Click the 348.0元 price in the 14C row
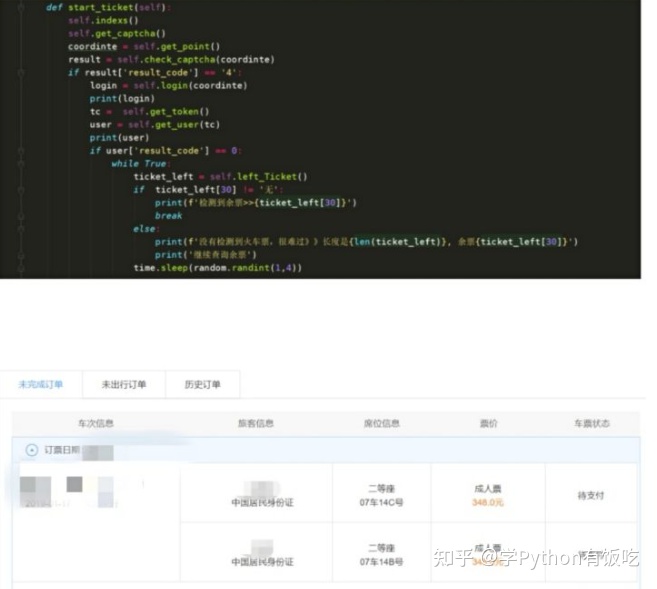This screenshot has height=589, width=657. [488, 502]
